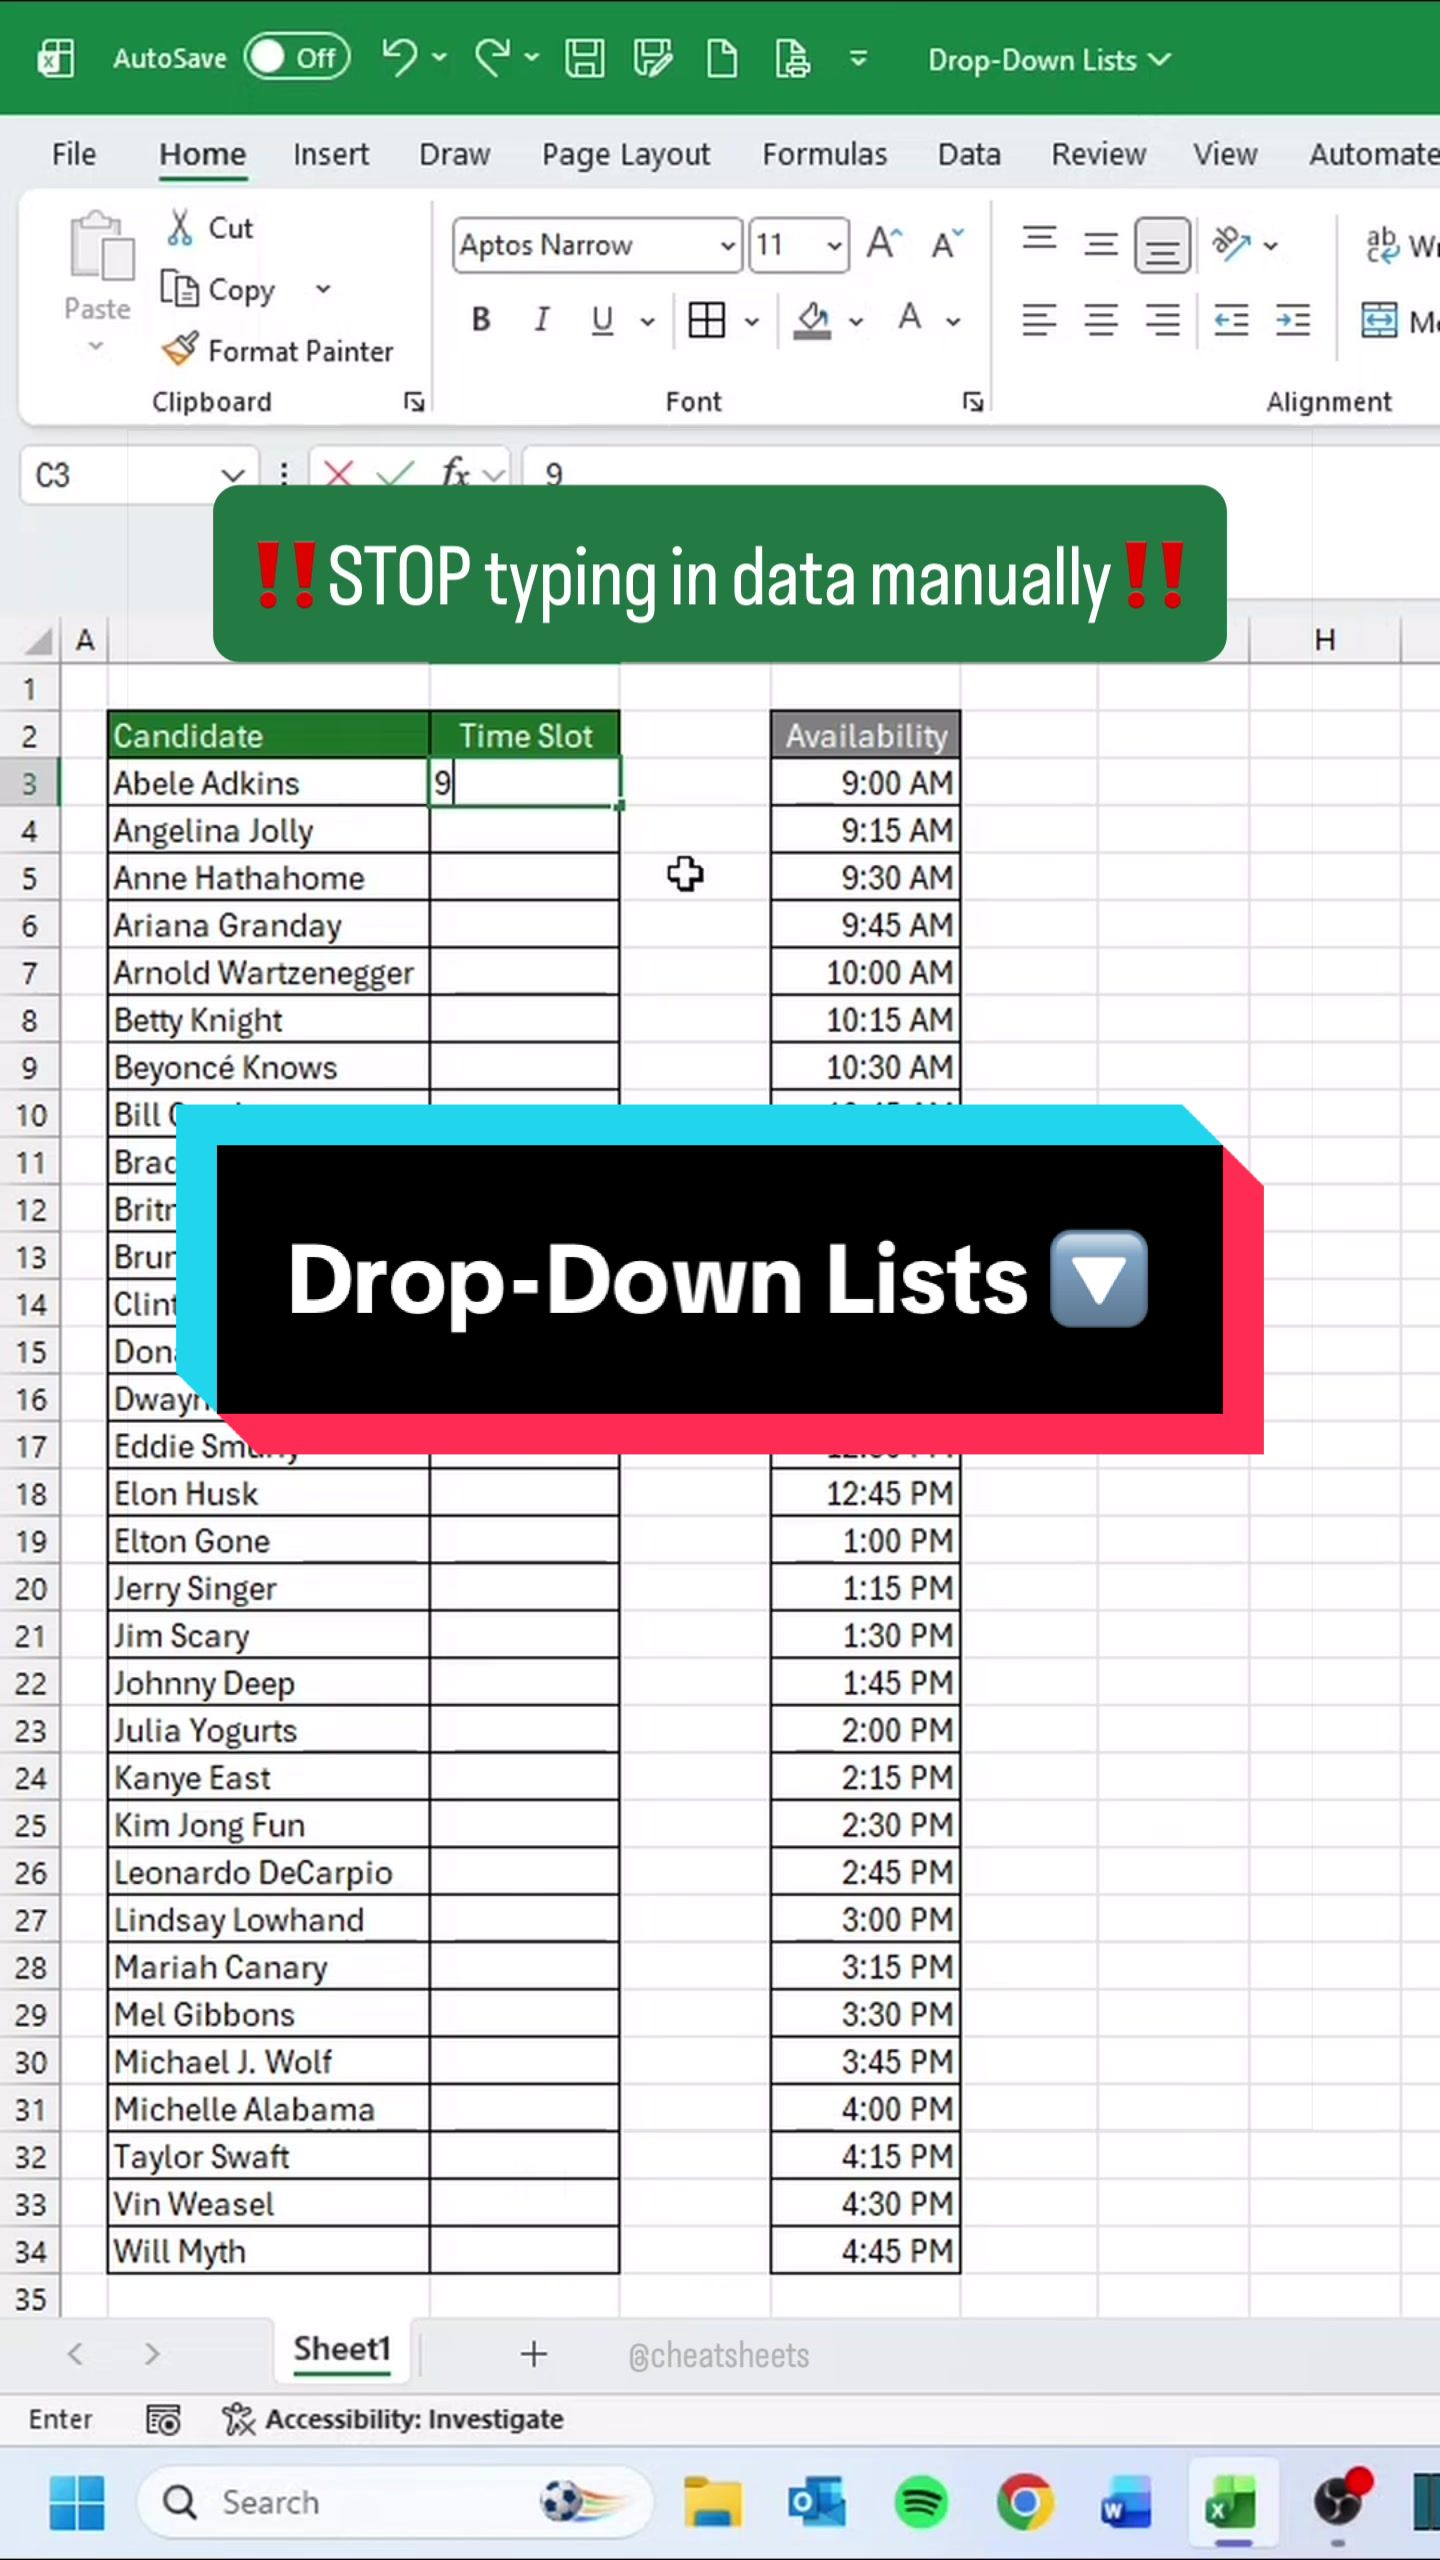
Task: Switch to the Data tab
Action: pos(969,154)
